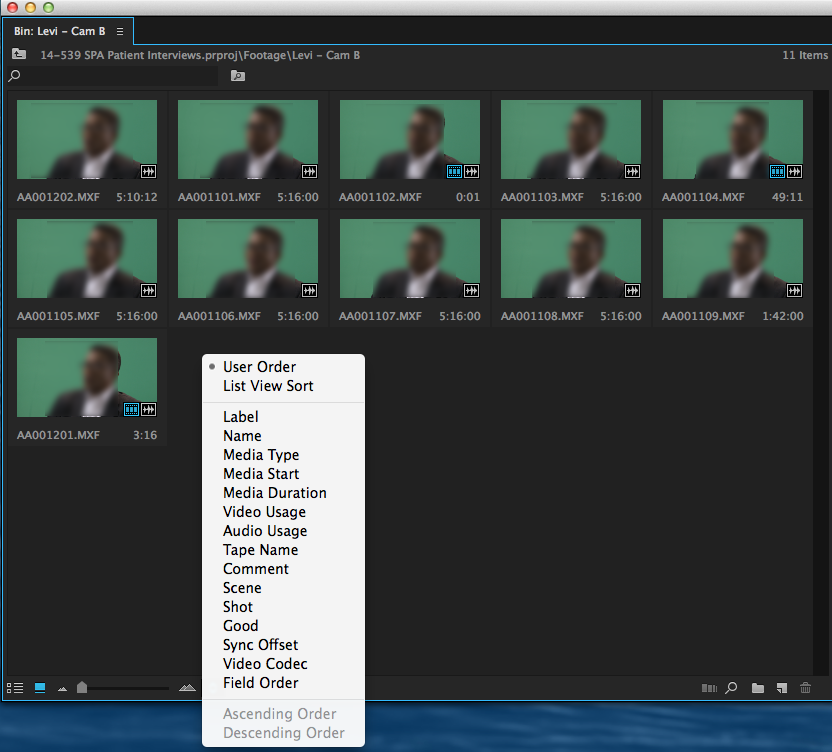Sort icons by Sync Offset
832x752 pixels.
pos(283,645)
